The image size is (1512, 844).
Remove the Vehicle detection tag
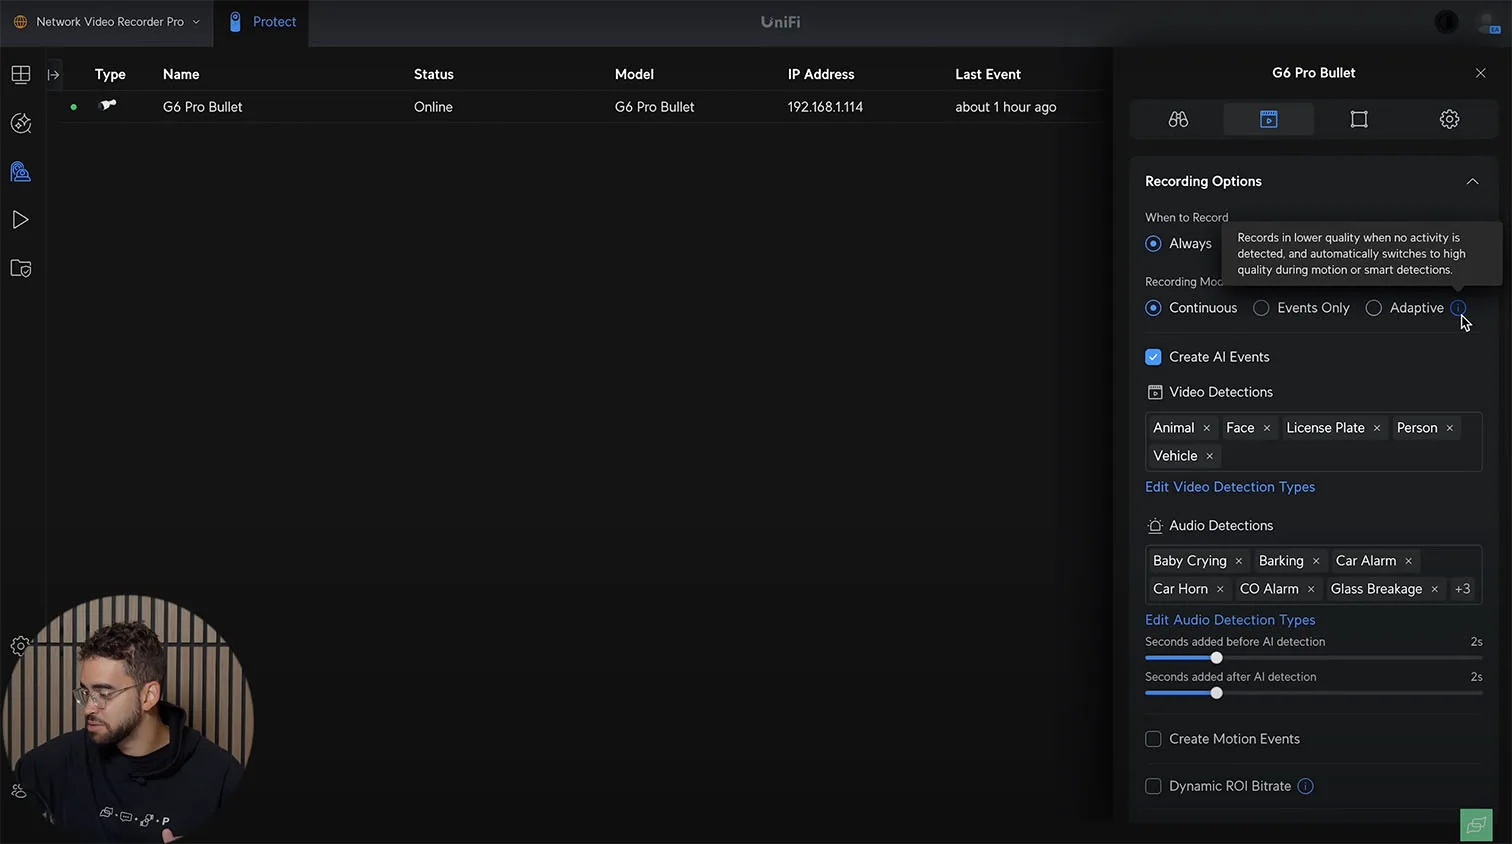pyautogui.click(x=1210, y=456)
